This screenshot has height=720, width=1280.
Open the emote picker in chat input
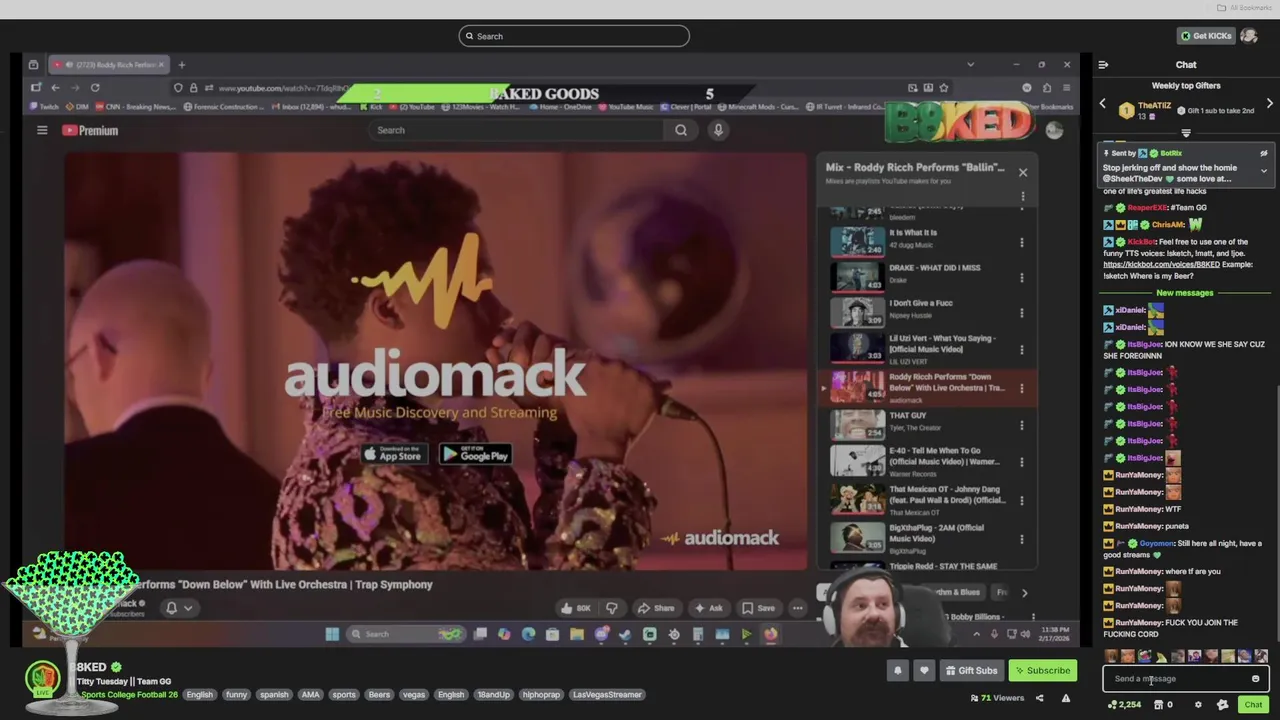point(1256,679)
